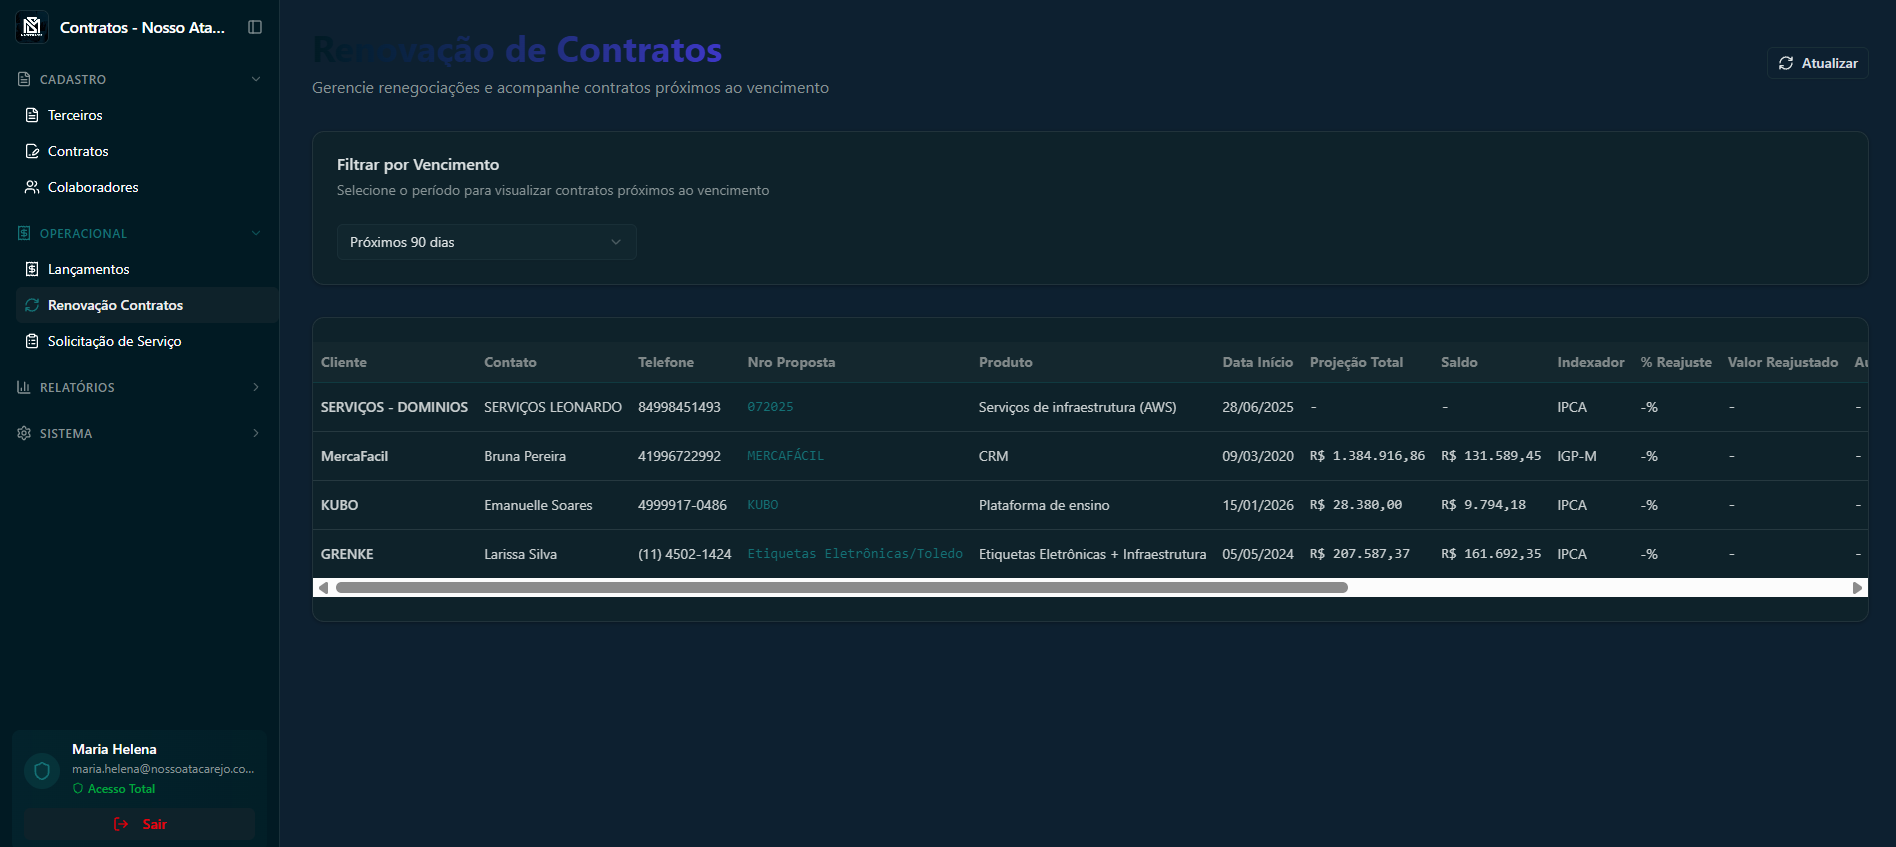Image resolution: width=1896 pixels, height=847 pixels.
Task: Click the user email maria.helena@nossoatacarejo
Action: coord(163,769)
